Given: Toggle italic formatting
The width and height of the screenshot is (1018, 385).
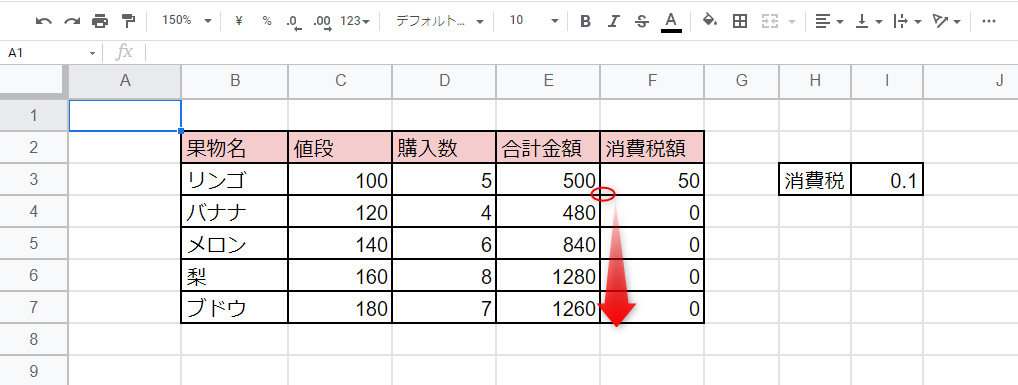Looking at the screenshot, I should click(x=614, y=21).
